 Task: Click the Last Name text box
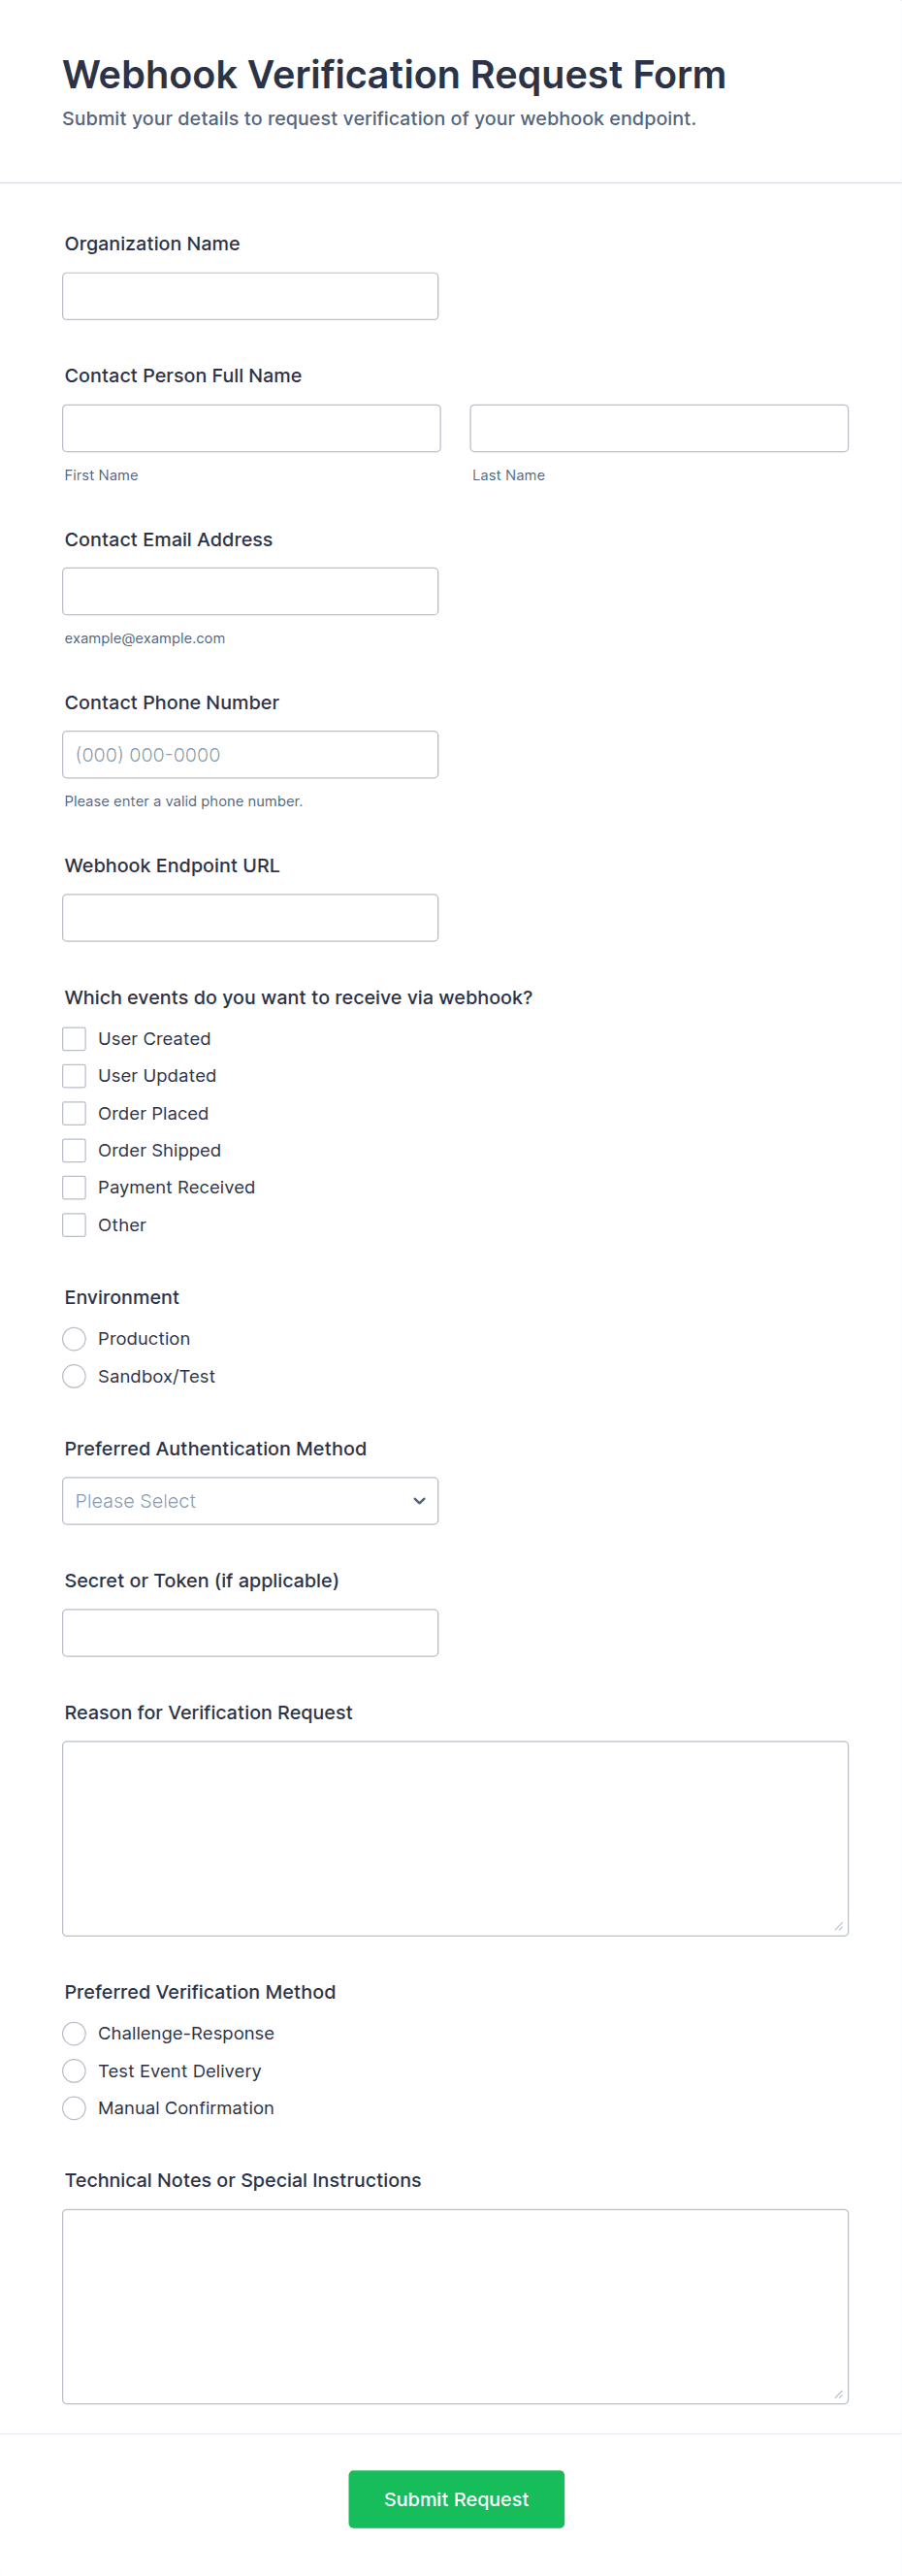click(x=659, y=428)
